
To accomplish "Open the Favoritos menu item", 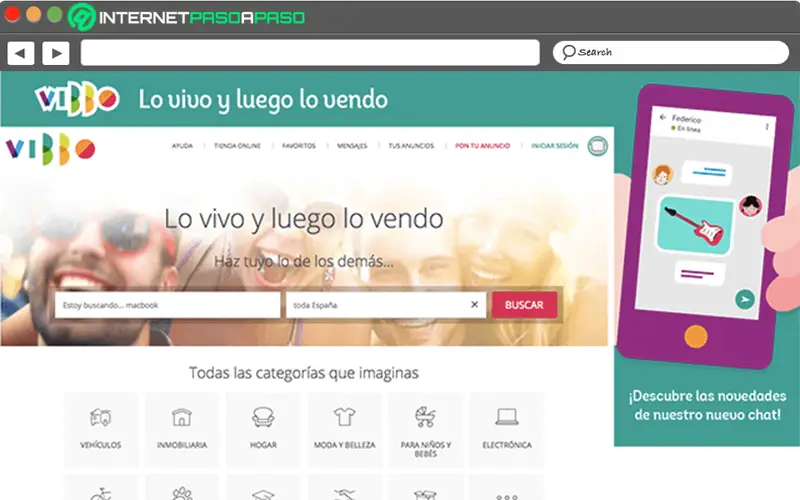I will [x=299, y=146].
